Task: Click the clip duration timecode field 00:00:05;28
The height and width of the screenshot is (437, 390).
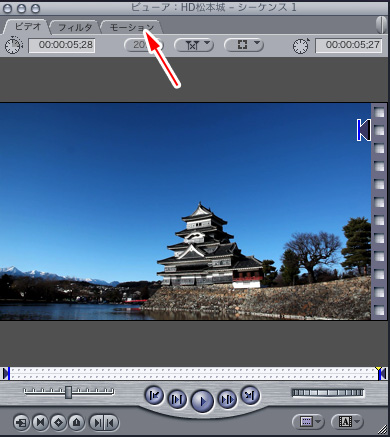Action: [62, 45]
